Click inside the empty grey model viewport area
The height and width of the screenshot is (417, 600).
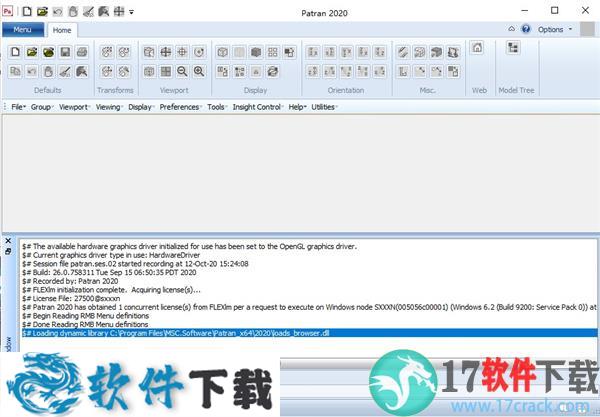click(x=300, y=173)
